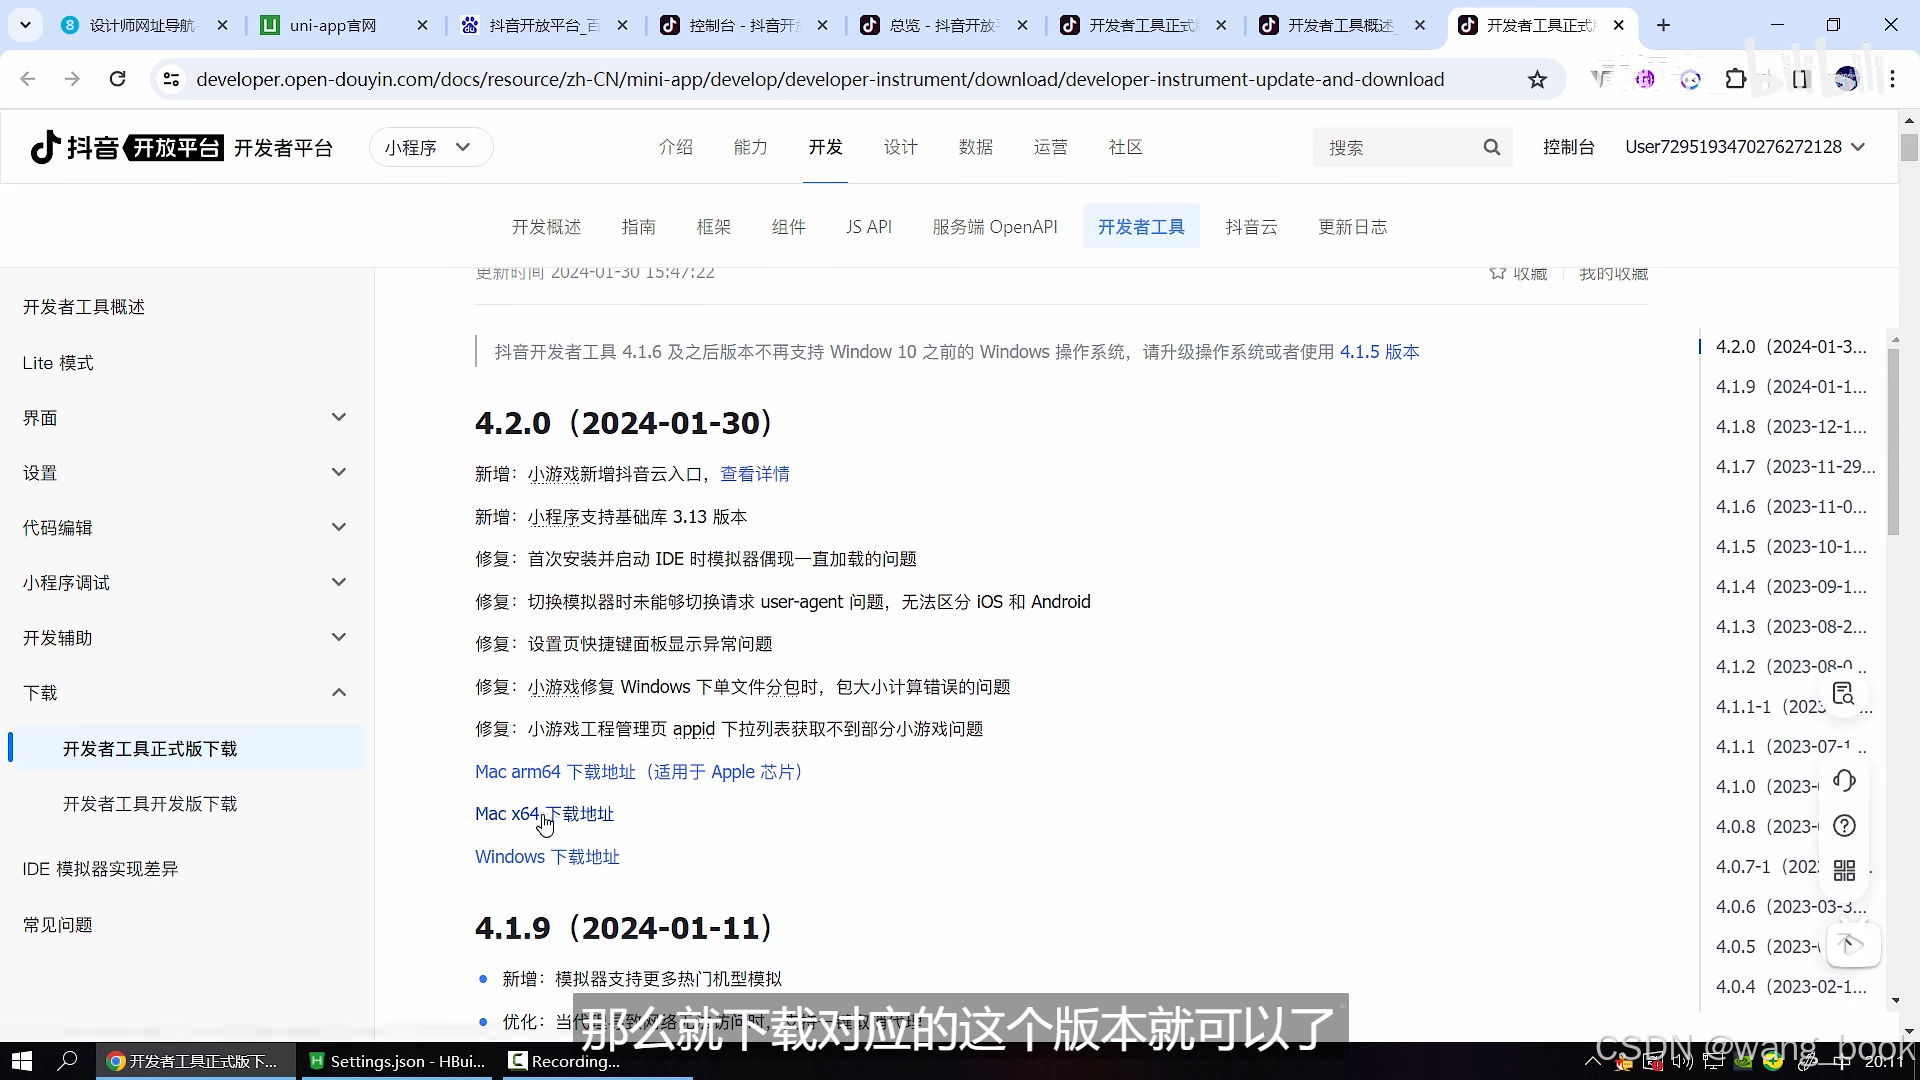Click the 查看详情 link
Viewport: 1920px width, 1080px height.
(755, 474)
